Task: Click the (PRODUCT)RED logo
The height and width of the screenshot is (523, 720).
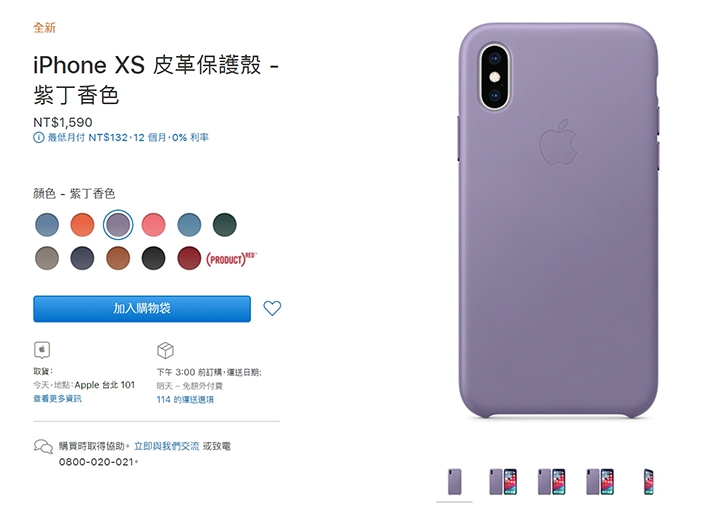Action: click(231, 259)
